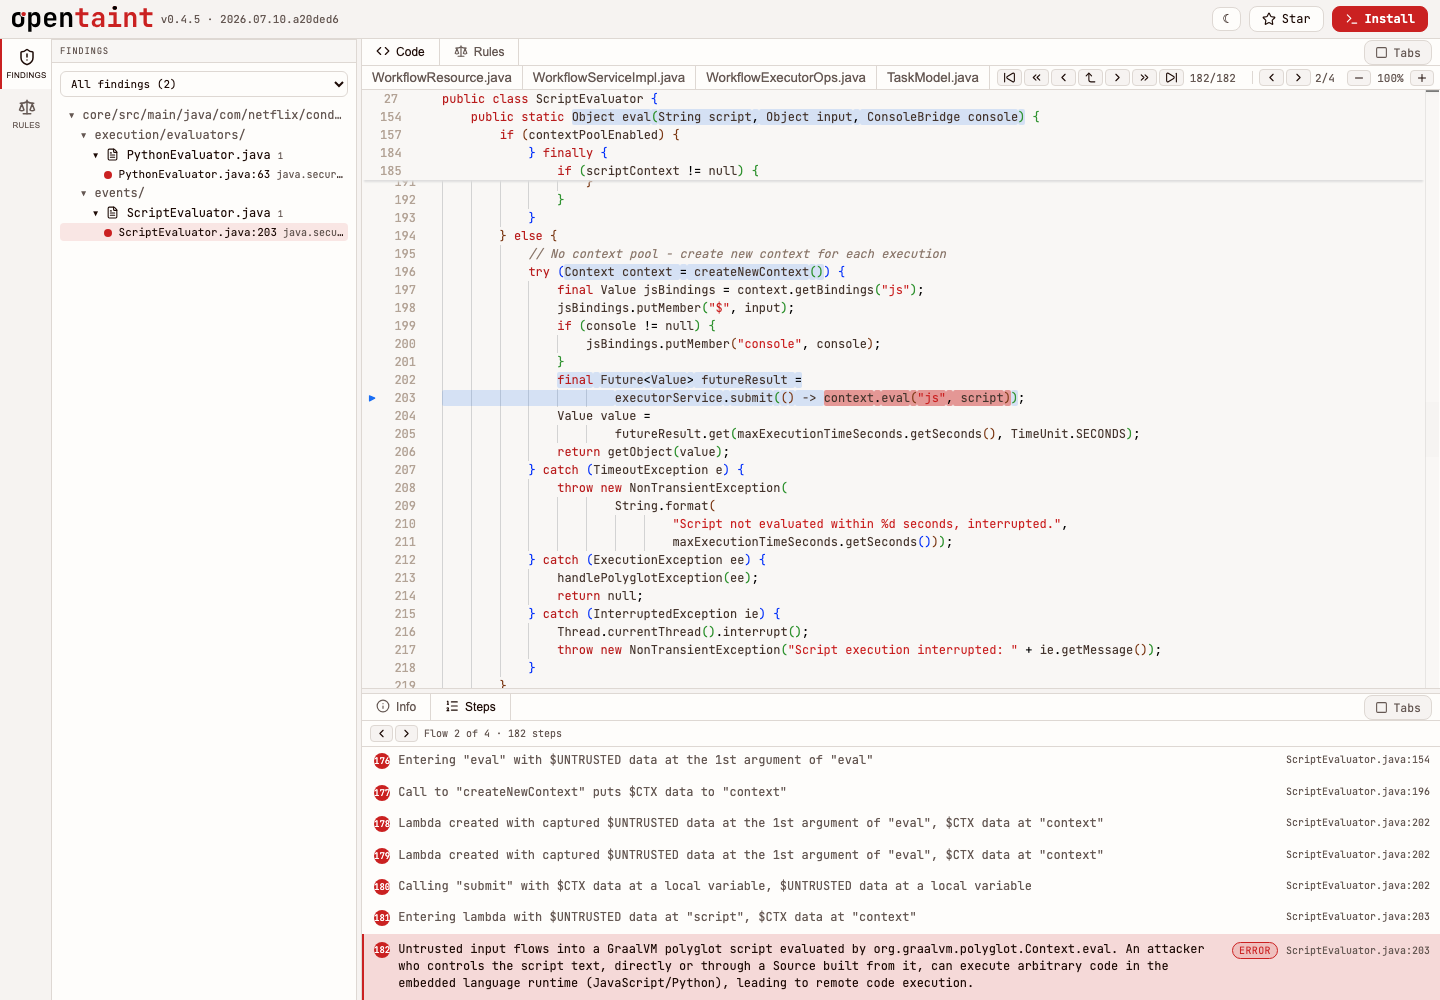Click the opentaint logo

click(x=82, y=18)
